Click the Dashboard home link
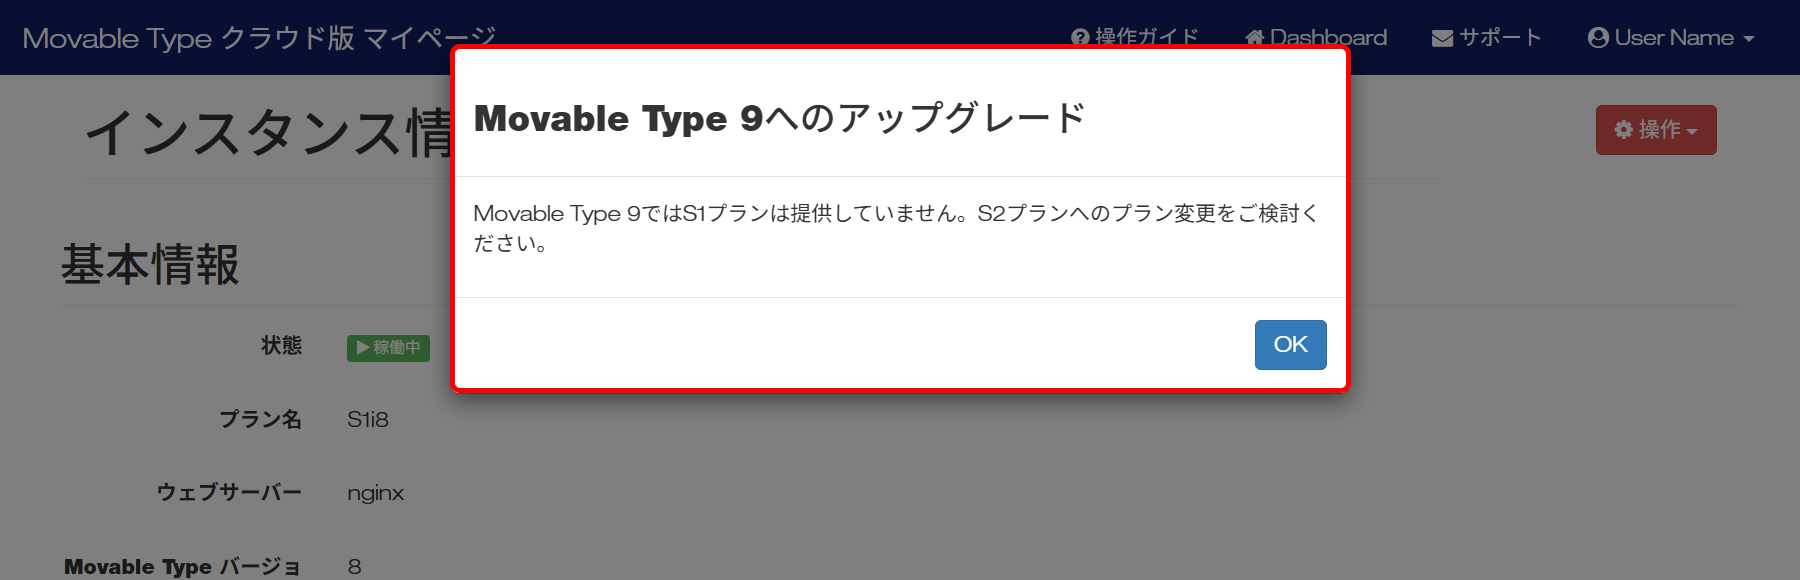The image size is (1800, 580). [x=1316, y=38]
